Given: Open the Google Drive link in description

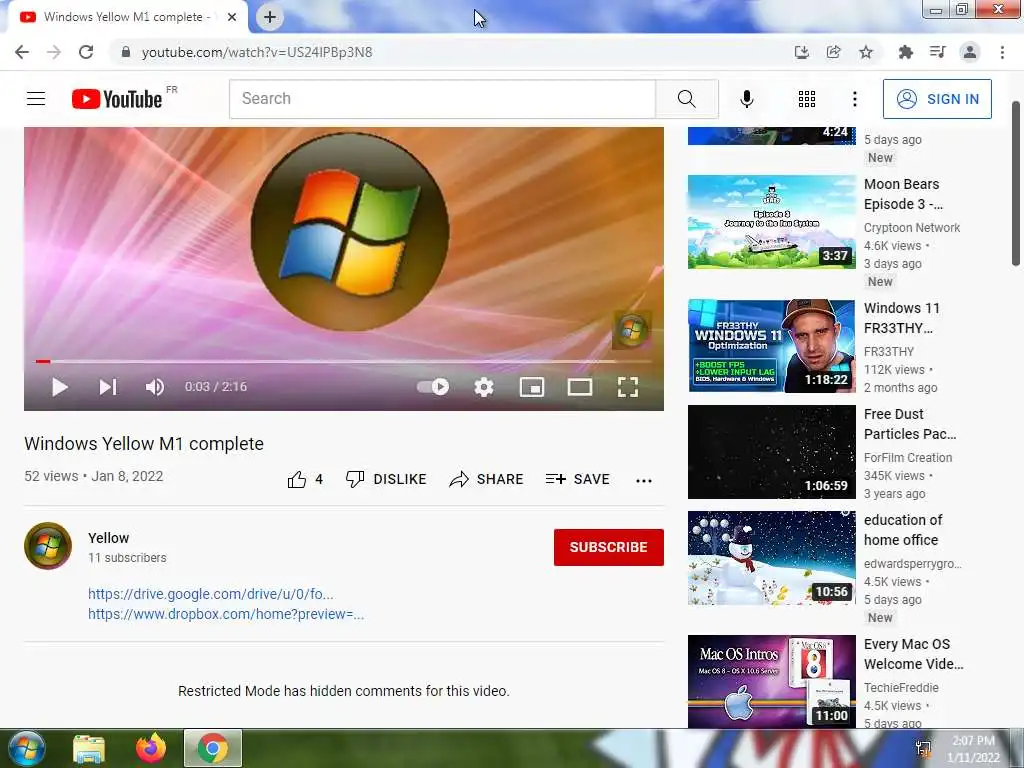Looking at the screenshot, I should 211,594.
